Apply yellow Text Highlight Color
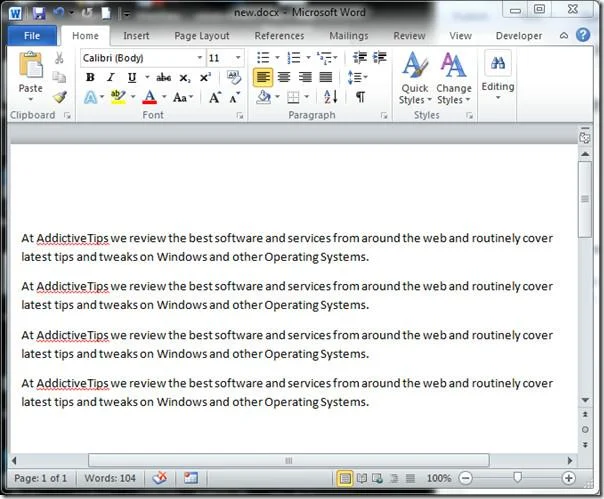The image size is (604, 499). [118, 97]
